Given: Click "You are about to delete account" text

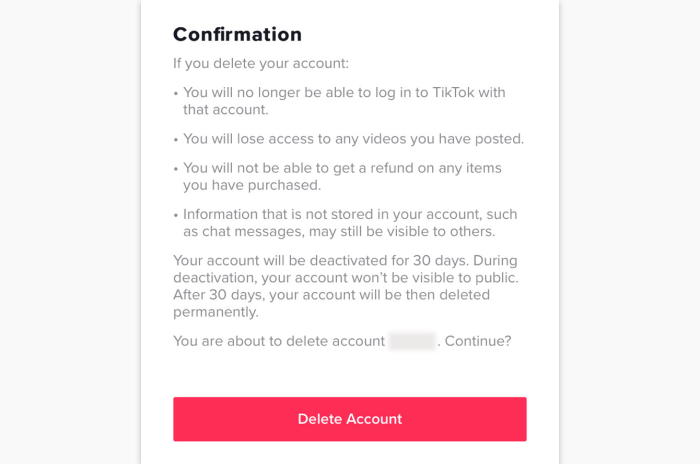Looking at the screenshot, I should tap(279, 341).
